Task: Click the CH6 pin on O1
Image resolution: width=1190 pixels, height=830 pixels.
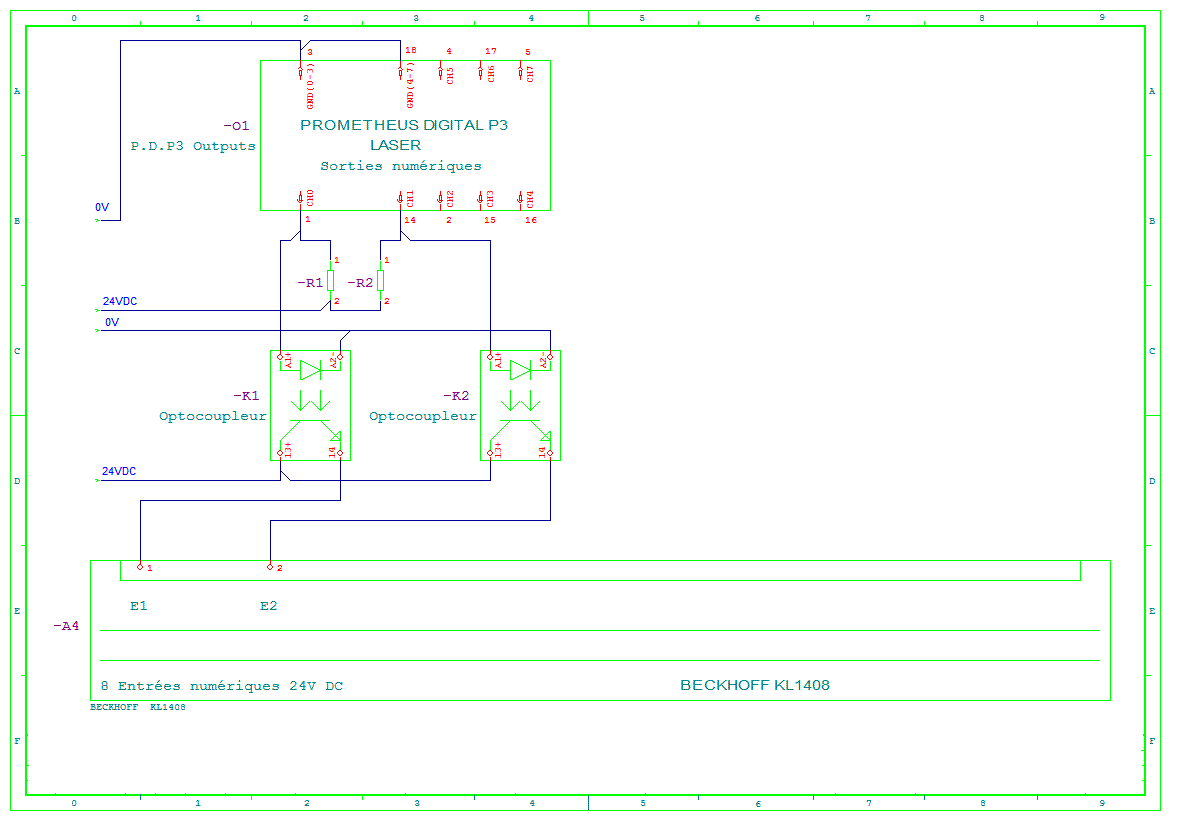Action: [480, 72]
